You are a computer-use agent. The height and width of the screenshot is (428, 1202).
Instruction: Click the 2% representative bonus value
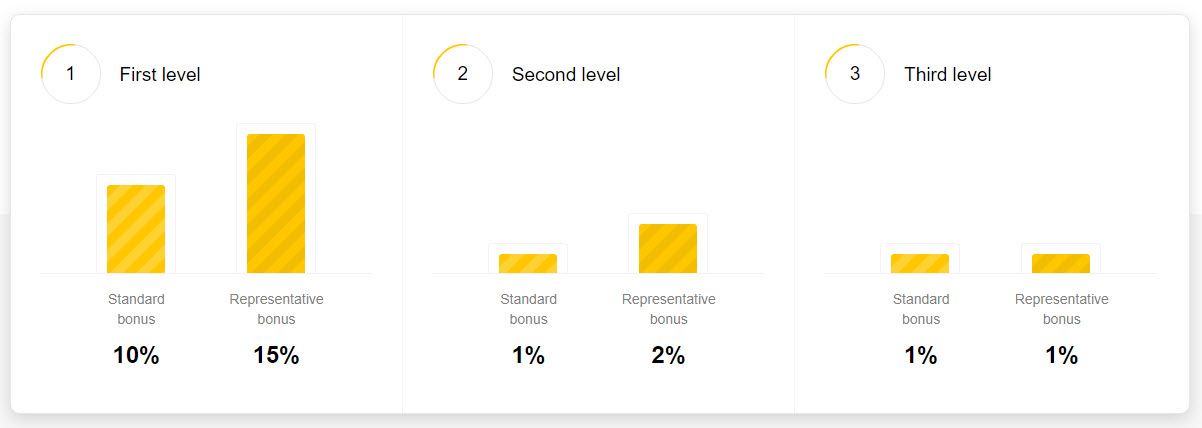coord(668,355)
